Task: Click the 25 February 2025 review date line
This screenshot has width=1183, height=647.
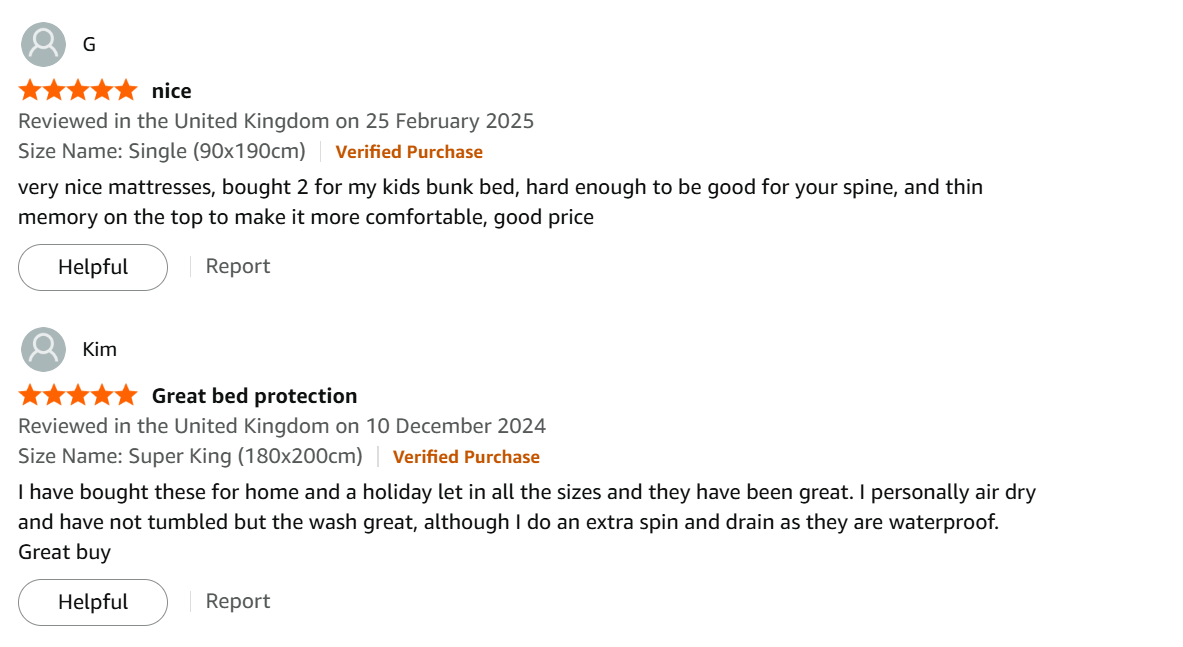Action: click(276, 121)
